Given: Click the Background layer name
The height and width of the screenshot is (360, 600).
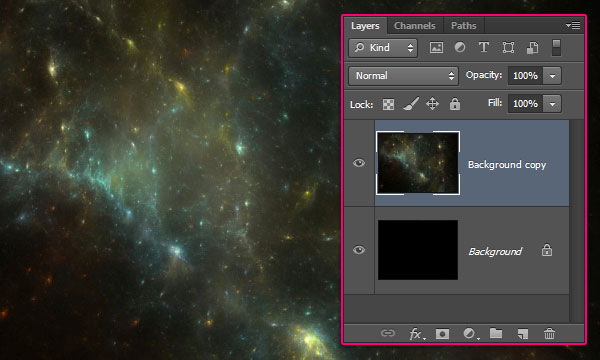Looking at the screenshot, I should (495, 251).
